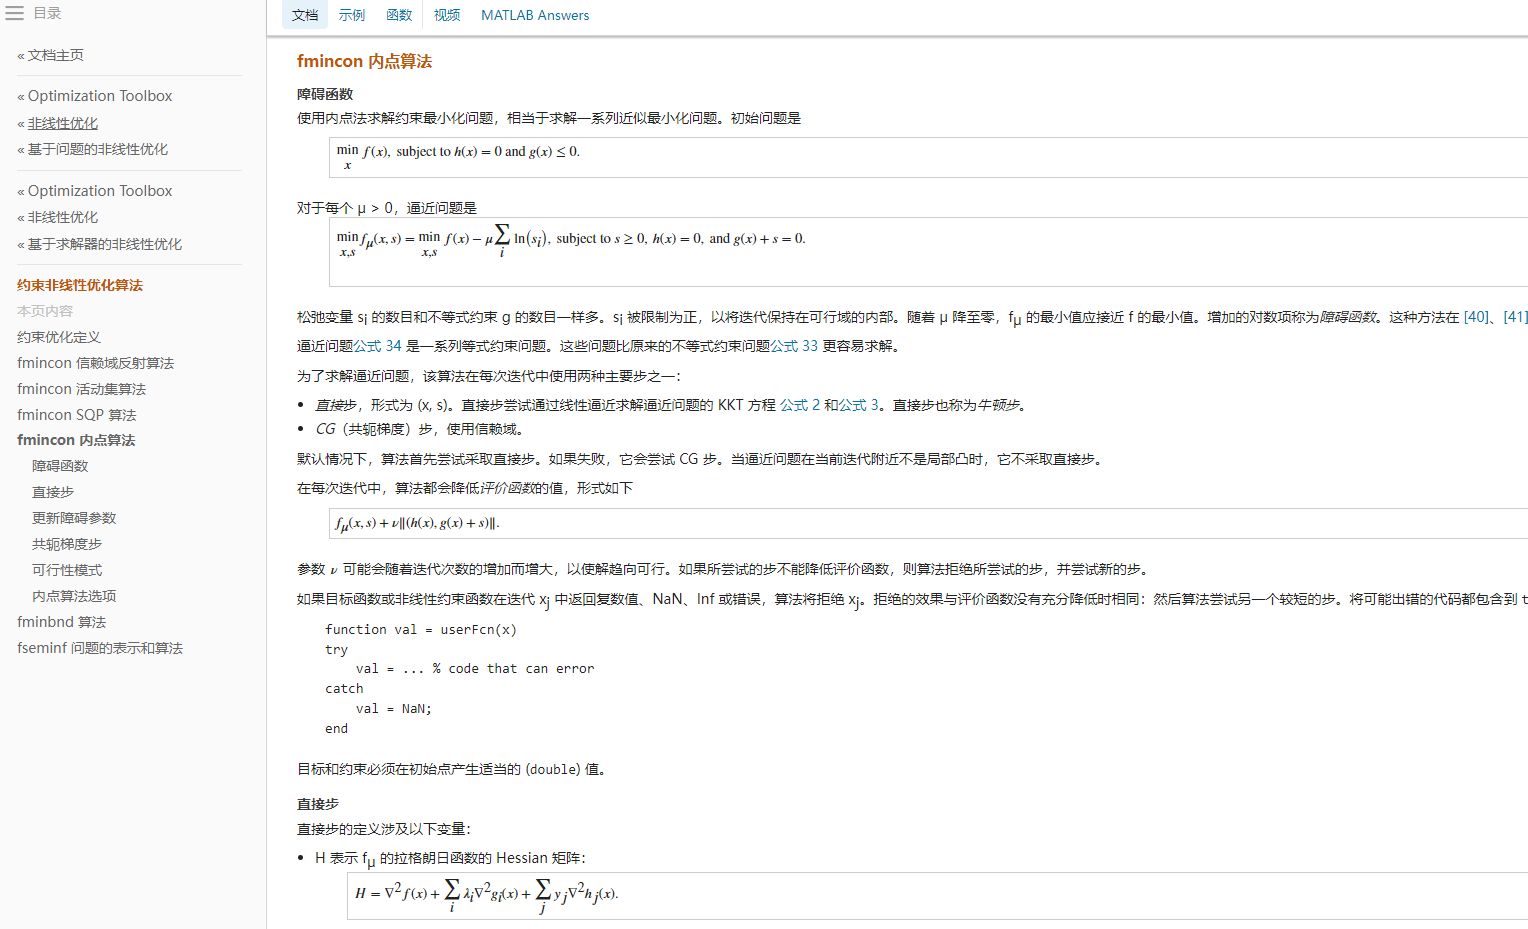Go to fmincon SQP 算法 section
This screenshot has width=1528, height=929.
pos(76,415)
